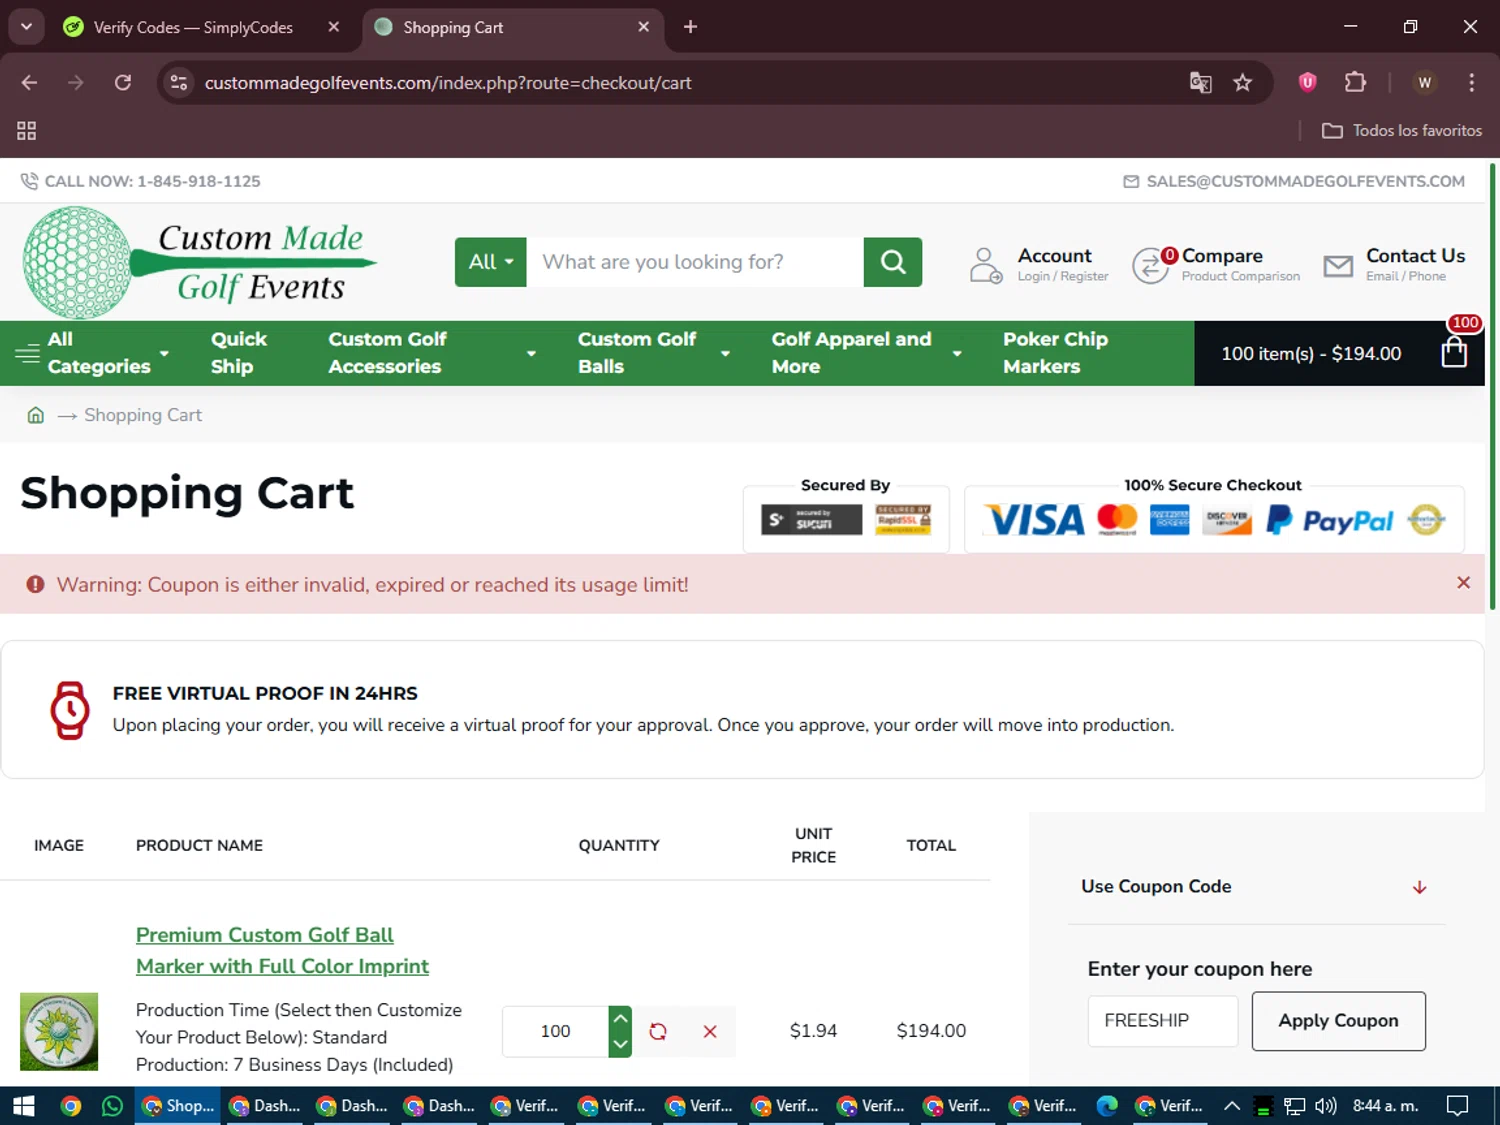Open Todos los favoritos bookmarks folder
This screenshot has width=1500, height=1125.
tap(1402, 130)
